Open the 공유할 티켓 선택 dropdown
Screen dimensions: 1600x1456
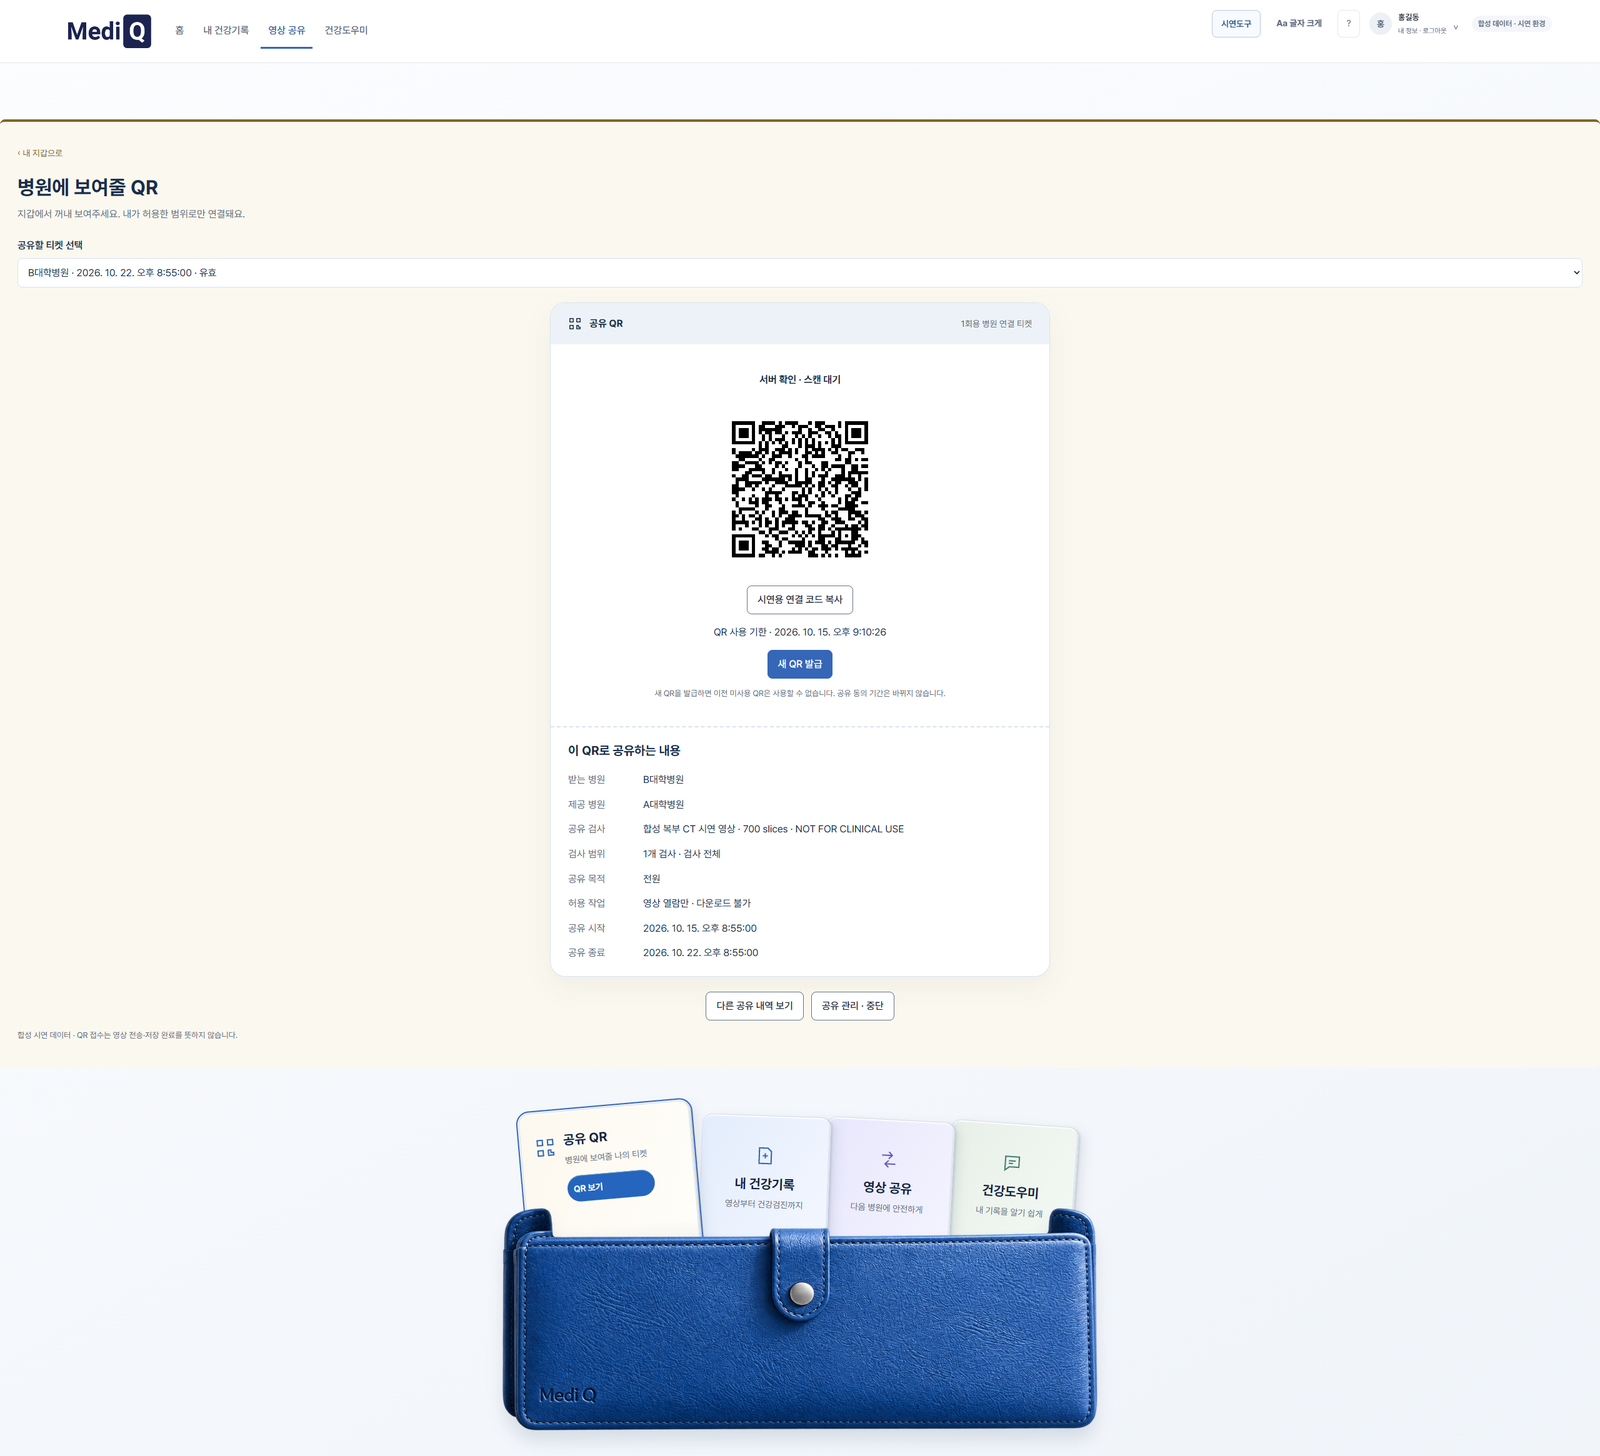click(800, 273)
